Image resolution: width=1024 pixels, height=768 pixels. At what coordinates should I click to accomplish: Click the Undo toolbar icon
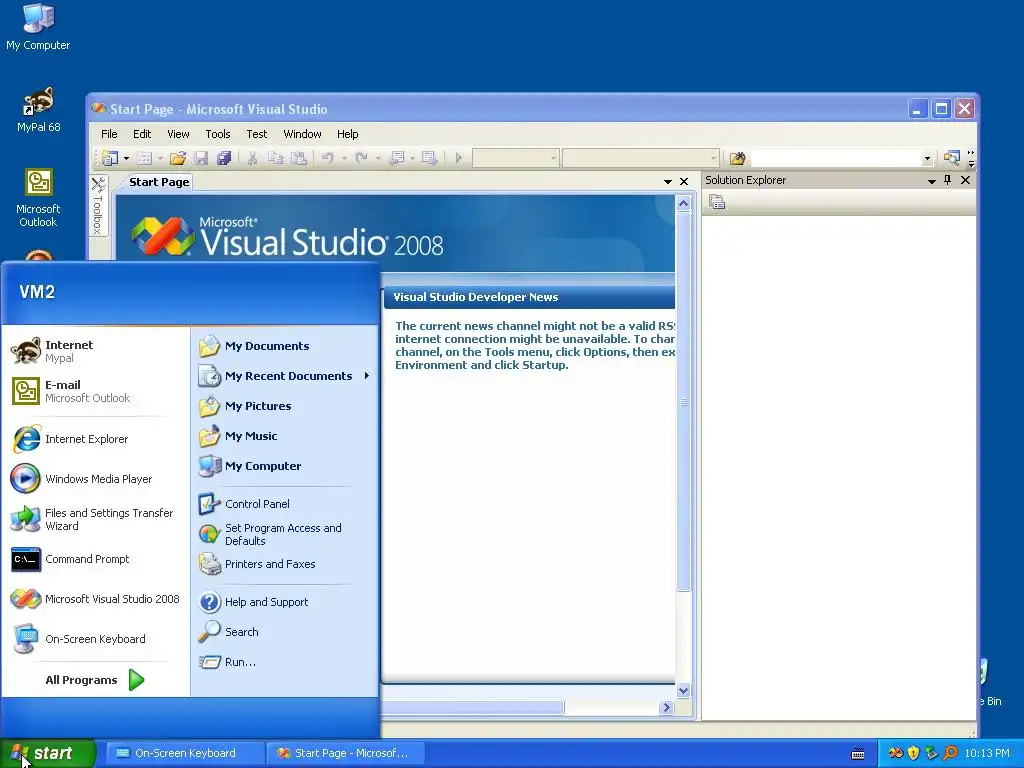click(x=328, y=158)
